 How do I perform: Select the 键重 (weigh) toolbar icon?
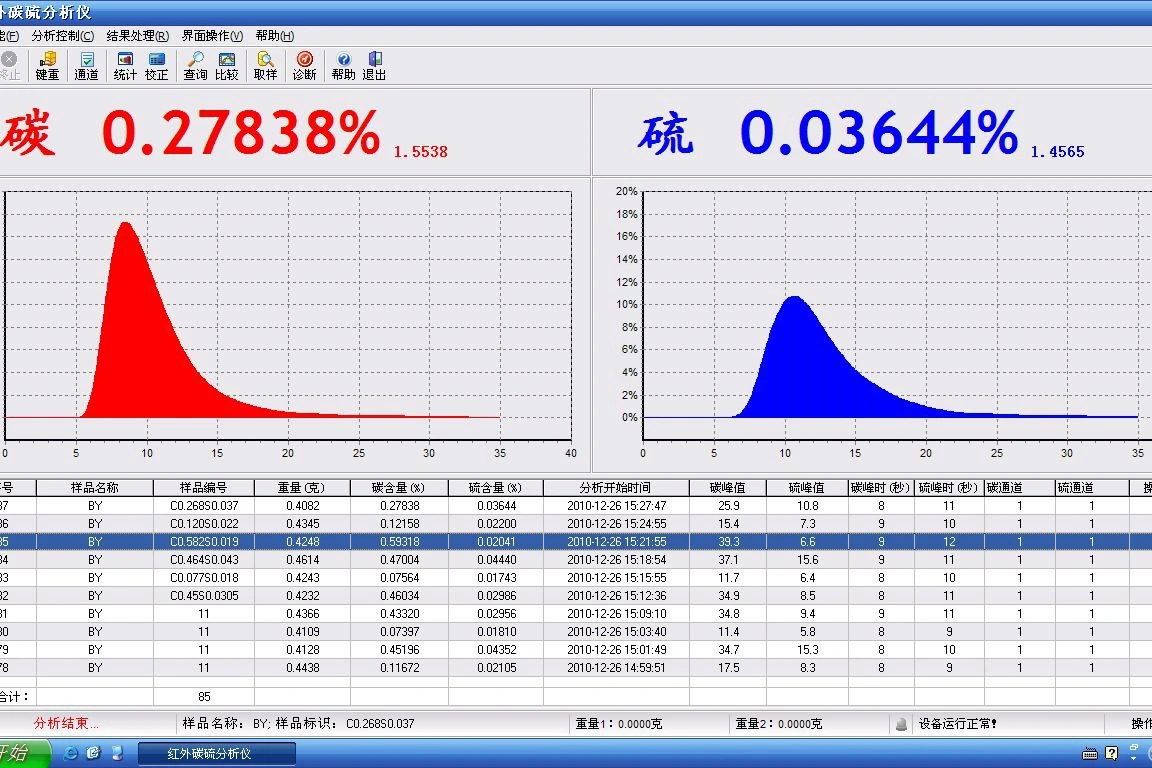click(x=46, y=65)
